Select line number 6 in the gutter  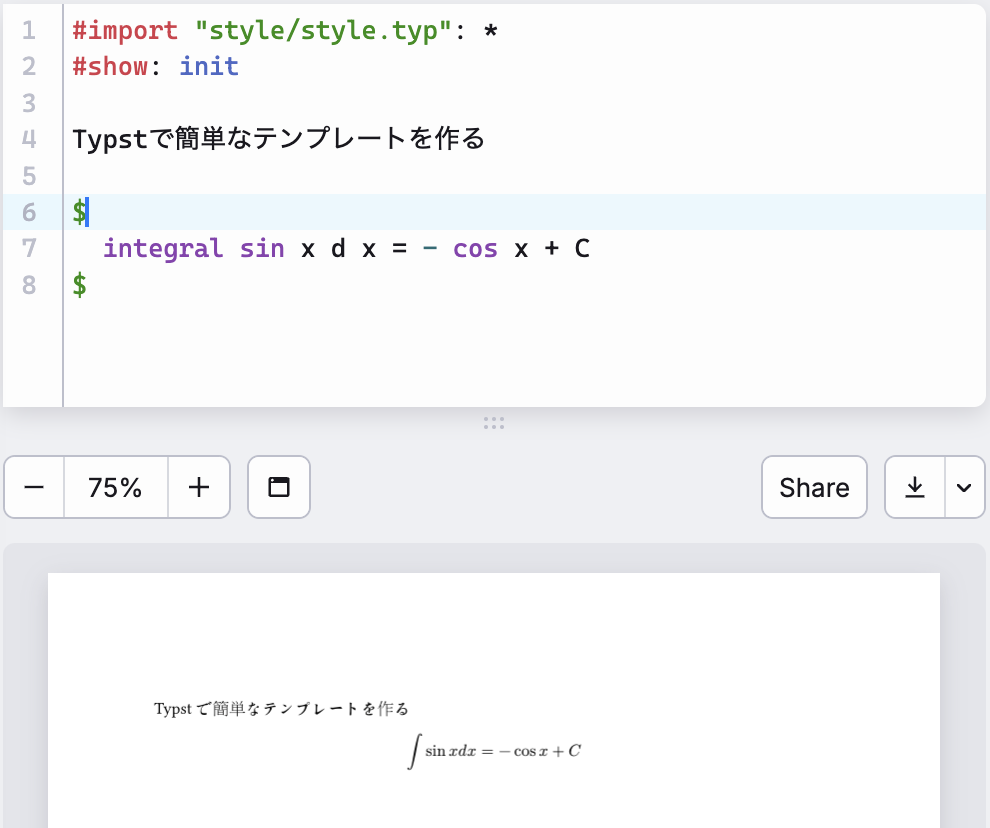[28, 212]
